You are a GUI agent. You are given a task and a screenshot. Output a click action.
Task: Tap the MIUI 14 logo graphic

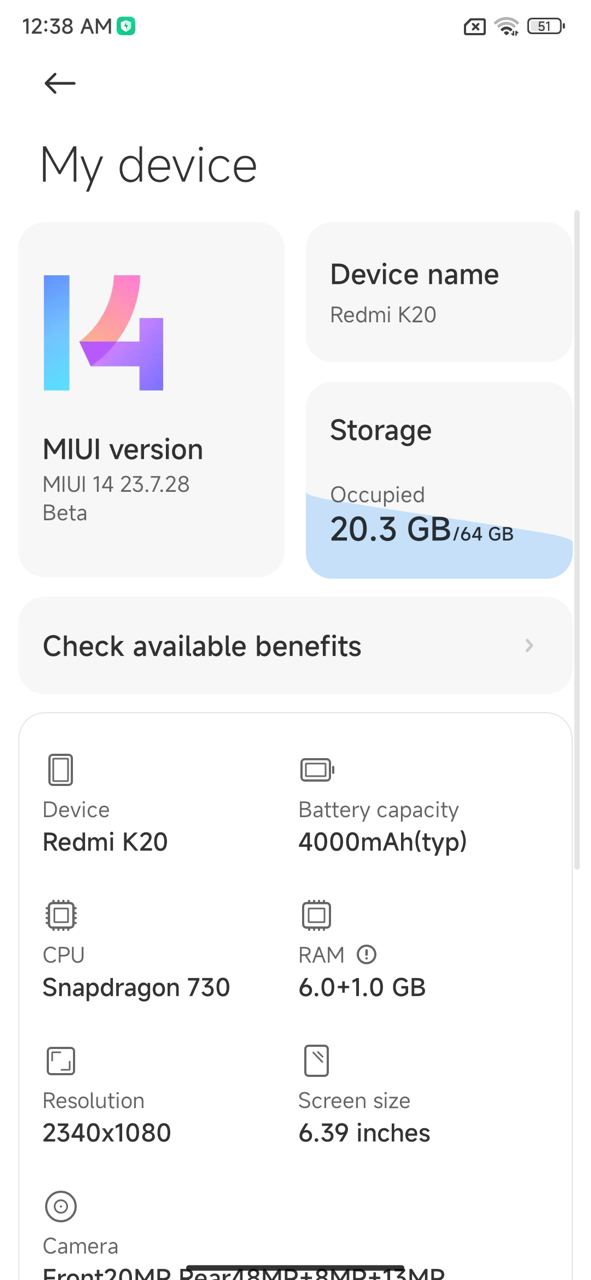pyautogui.click(x=103, y=333)
